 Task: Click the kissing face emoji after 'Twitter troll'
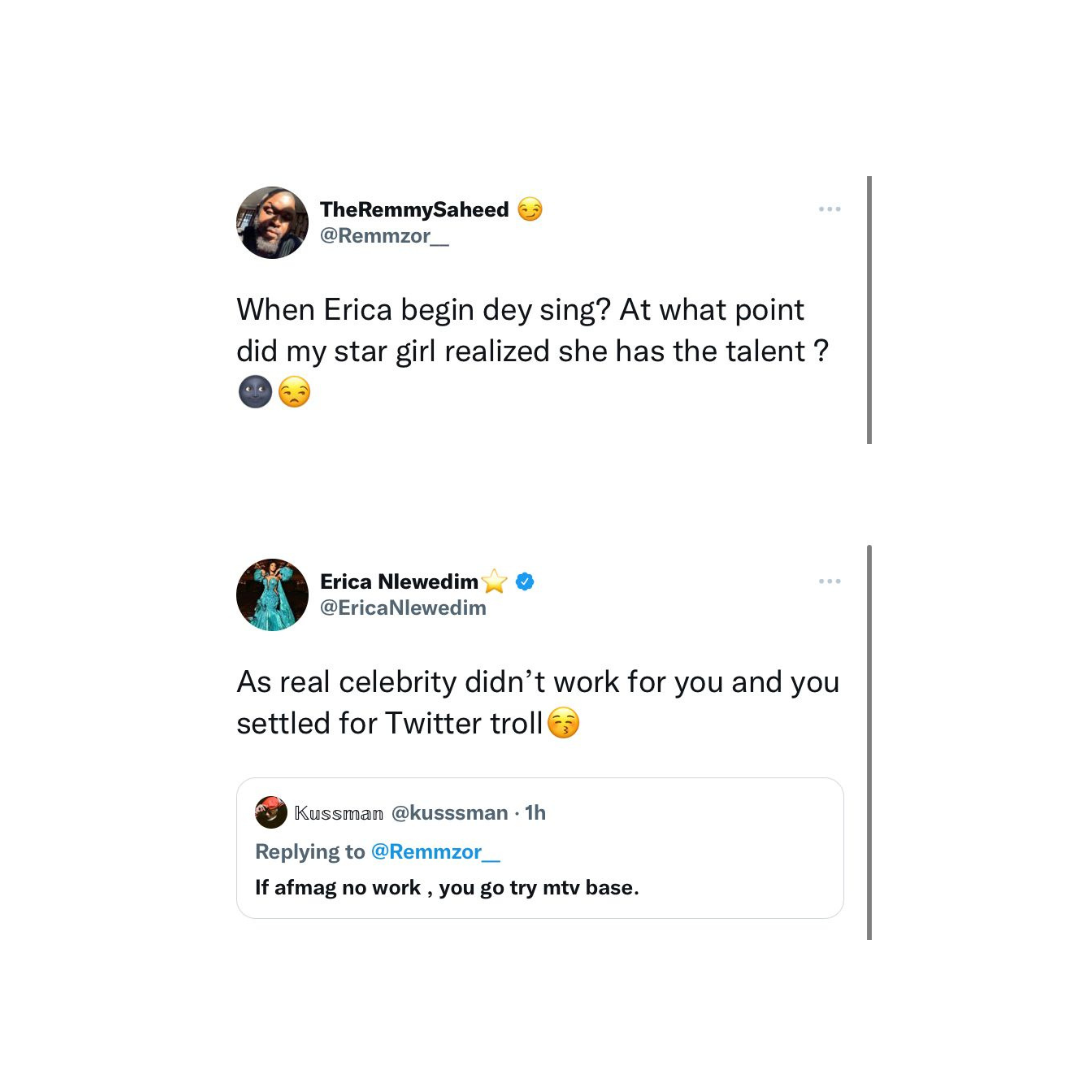(564, 723)
